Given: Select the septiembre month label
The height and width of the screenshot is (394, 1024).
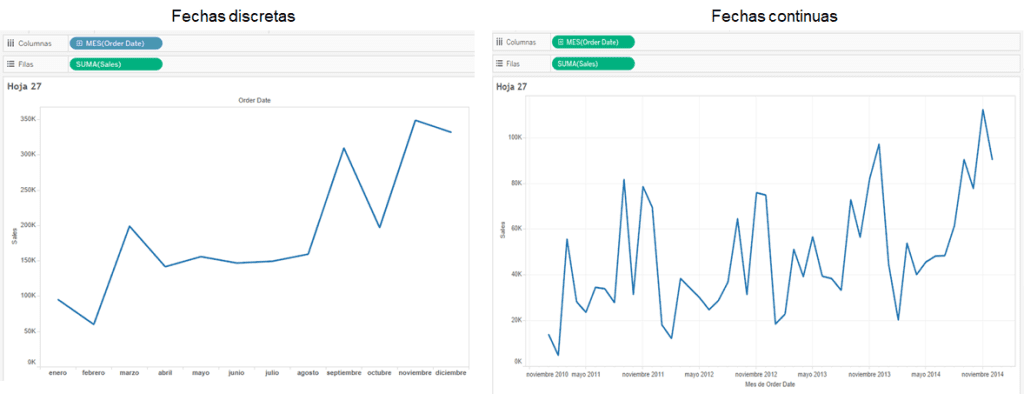Looking at the screenshot, I should [x=344, y=373].
